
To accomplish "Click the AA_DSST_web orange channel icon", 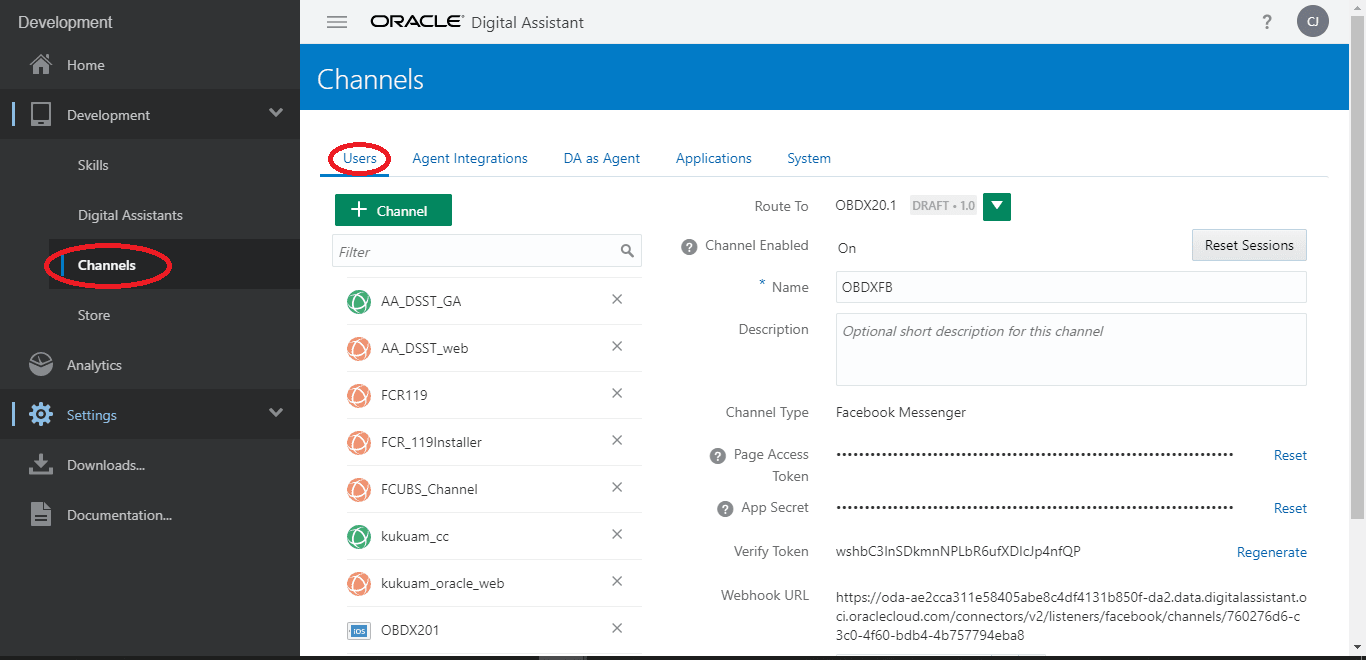I will pos(359,348).
